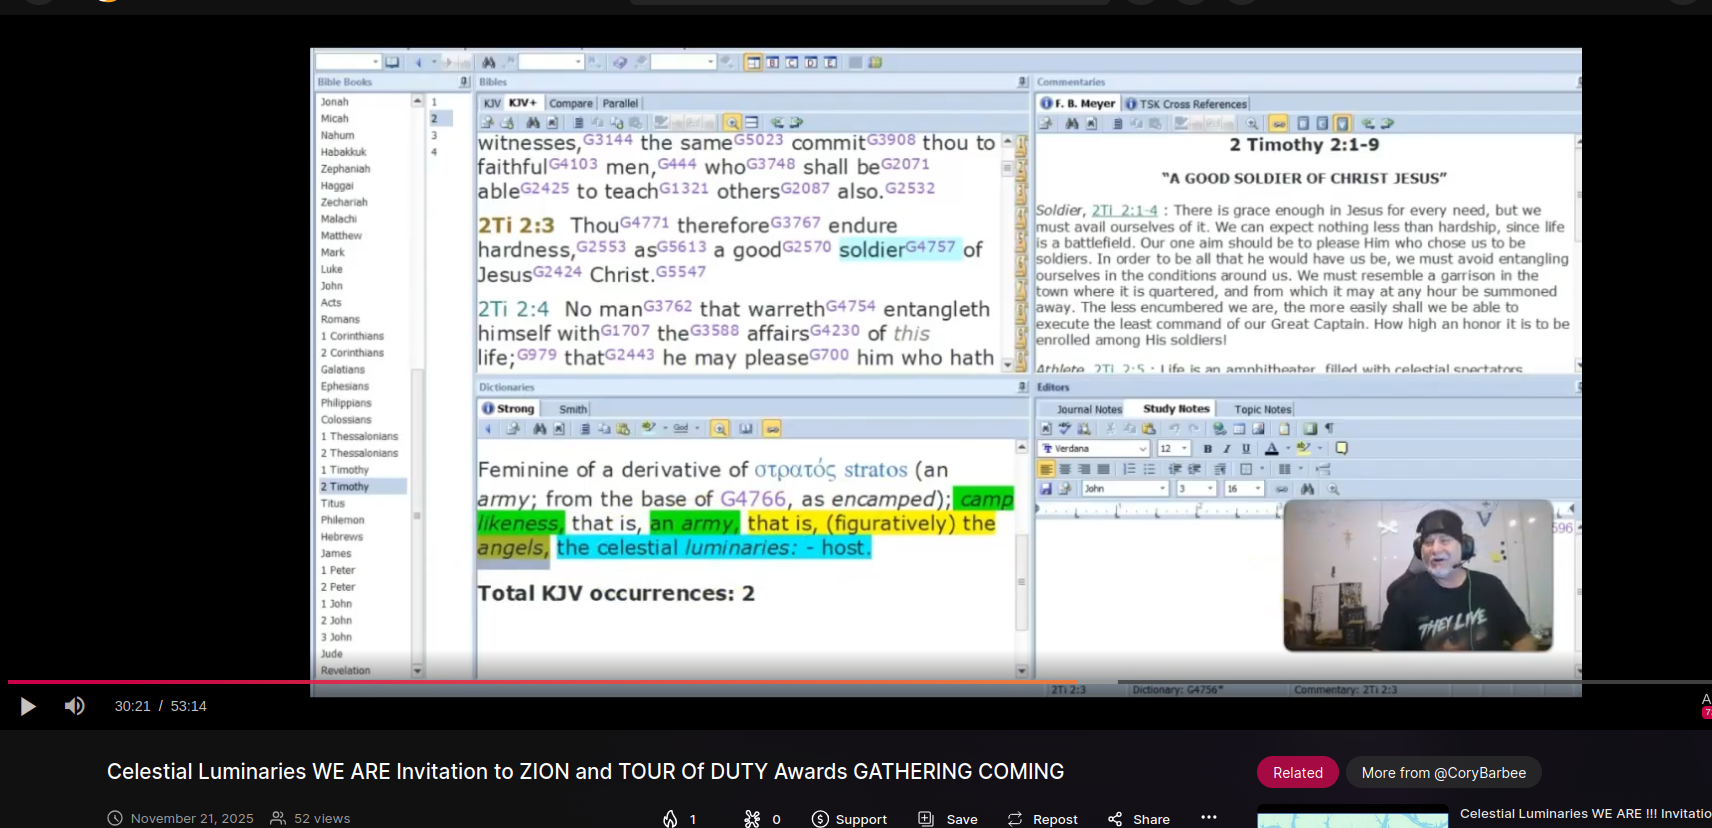Justify text in the notes editor
This screenshot has width=1712, height=828.
point(1103,469)
